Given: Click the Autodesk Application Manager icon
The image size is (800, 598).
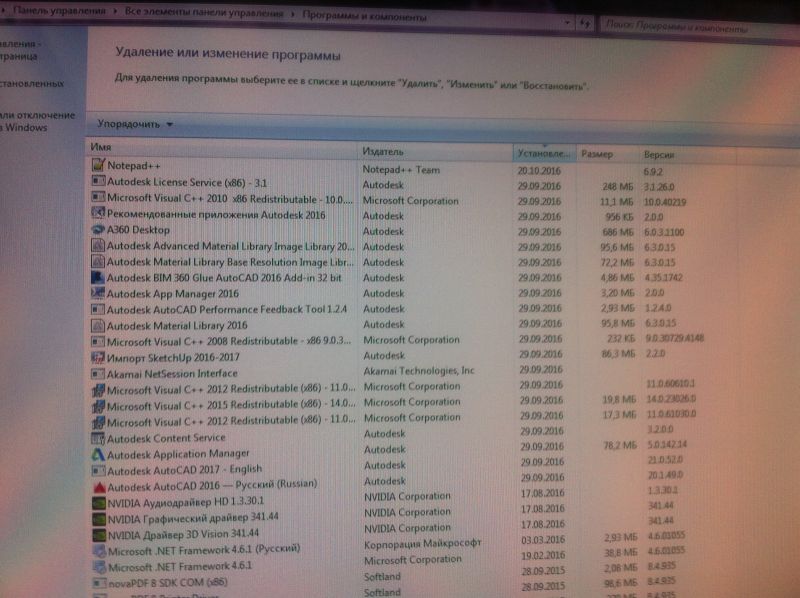Looking at the screenshot, I should coord(98,454).
